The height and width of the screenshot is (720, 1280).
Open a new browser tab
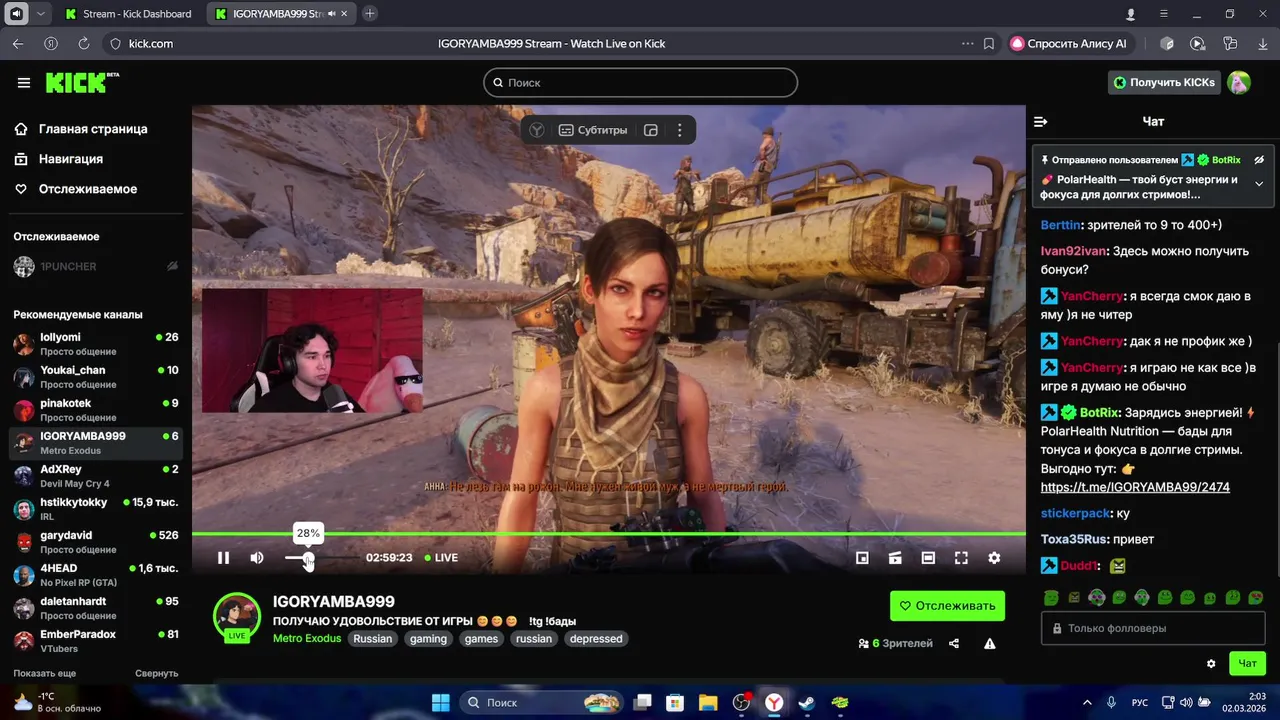(370, 14)
